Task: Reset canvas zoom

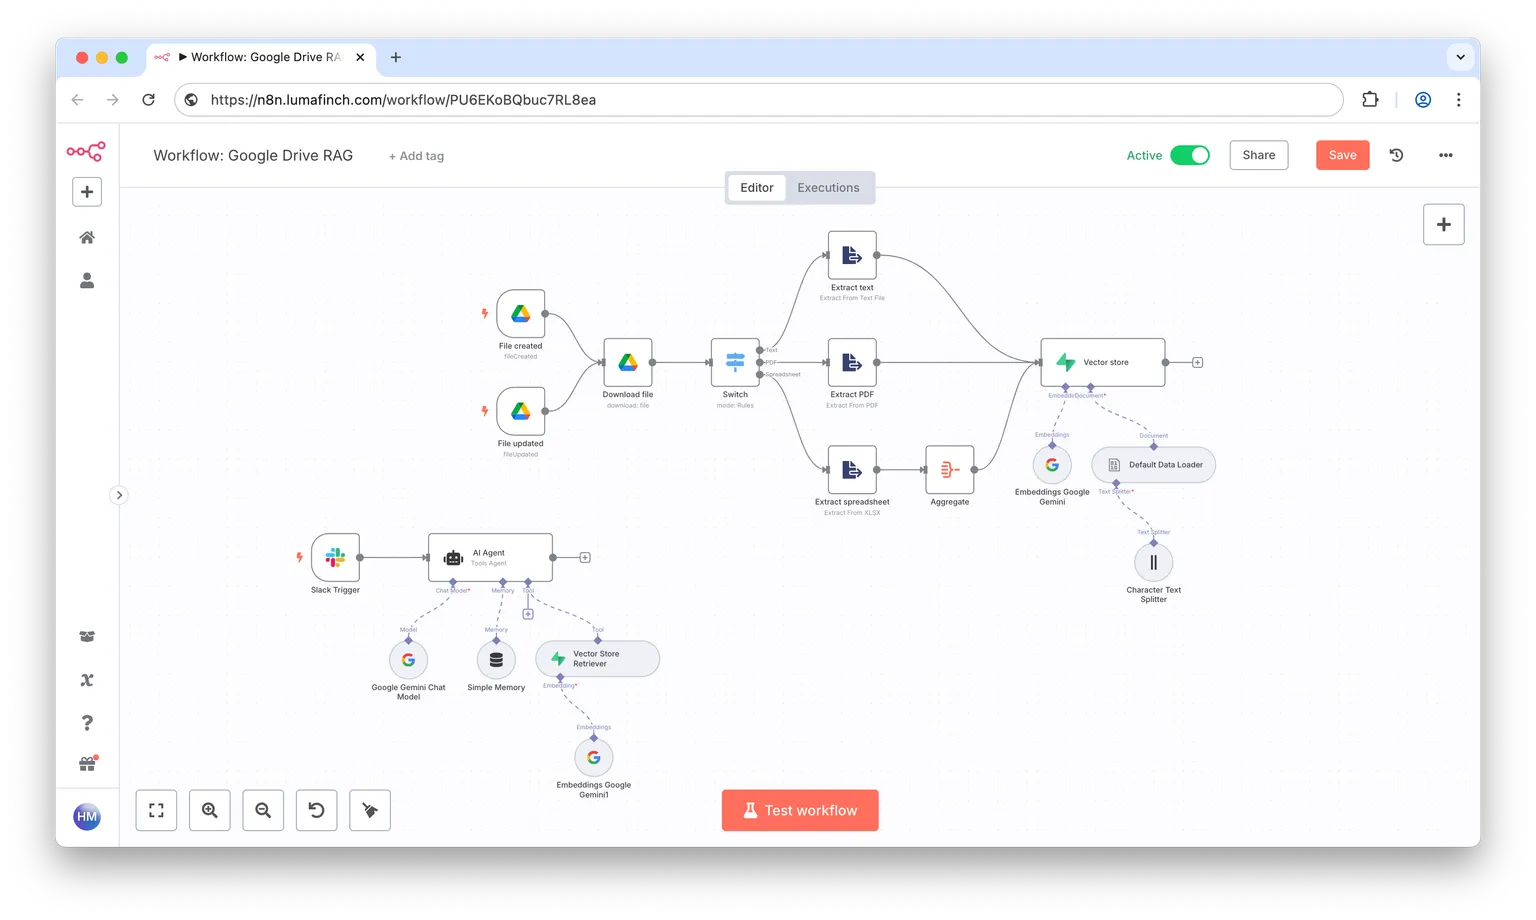Action: click(x=316, y=810)
